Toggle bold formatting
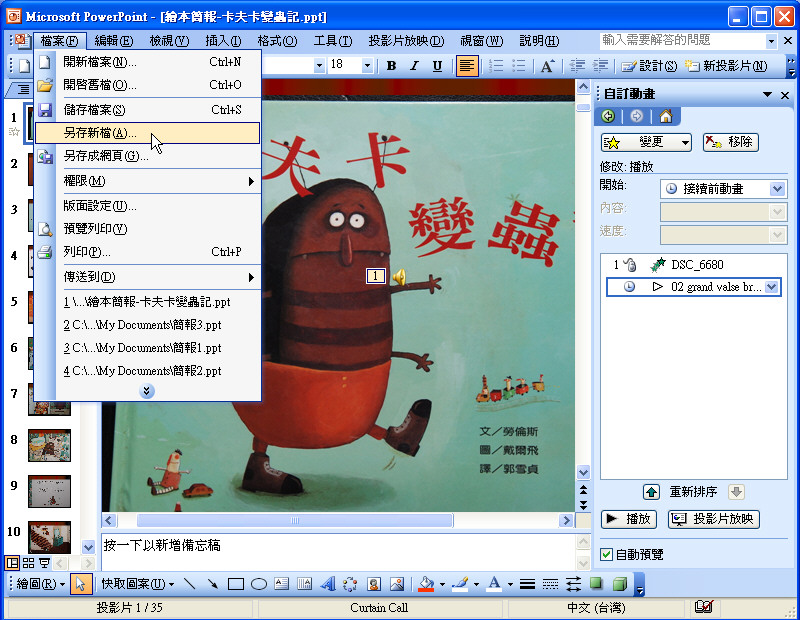This screenshot has height=620, width=800. coord(391,66)
